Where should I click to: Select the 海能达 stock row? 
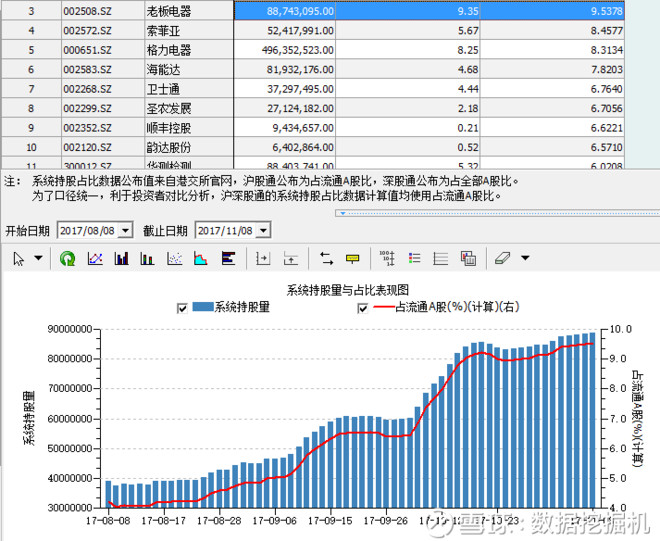[x=313, y=69]
